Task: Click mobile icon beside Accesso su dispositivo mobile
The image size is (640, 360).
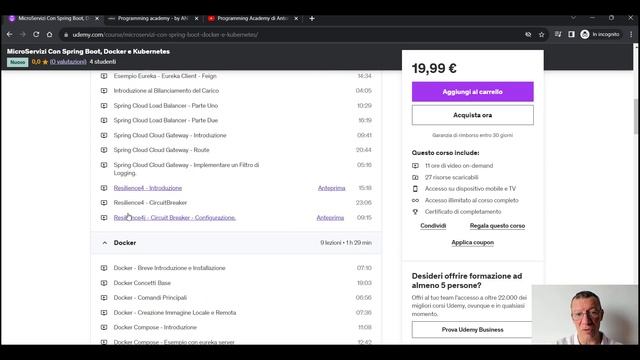Action: click(415, 189)
